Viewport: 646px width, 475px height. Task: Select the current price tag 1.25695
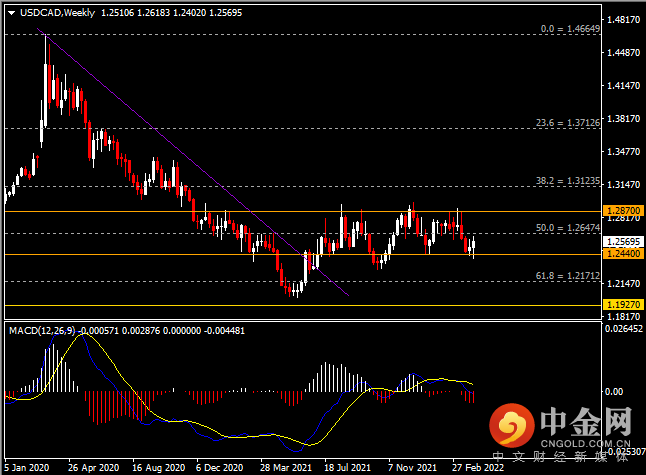point(623,242)
